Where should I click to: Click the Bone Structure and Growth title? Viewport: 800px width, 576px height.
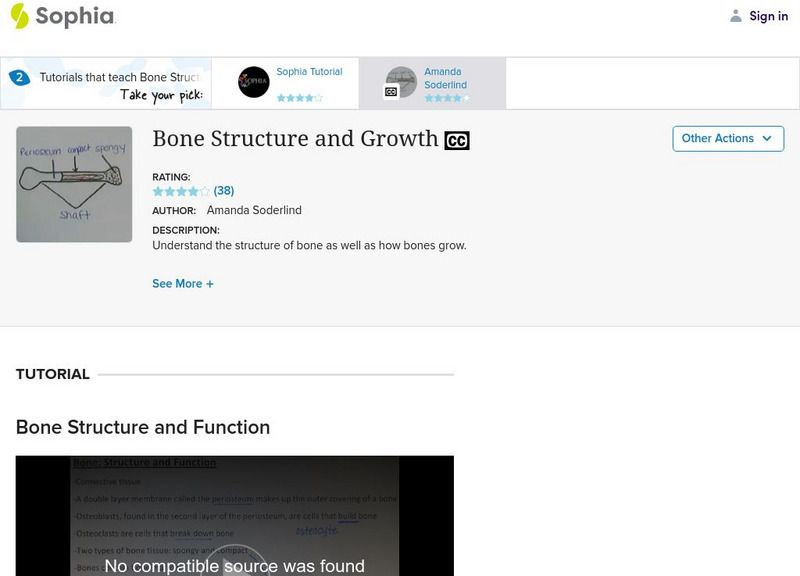295,139
